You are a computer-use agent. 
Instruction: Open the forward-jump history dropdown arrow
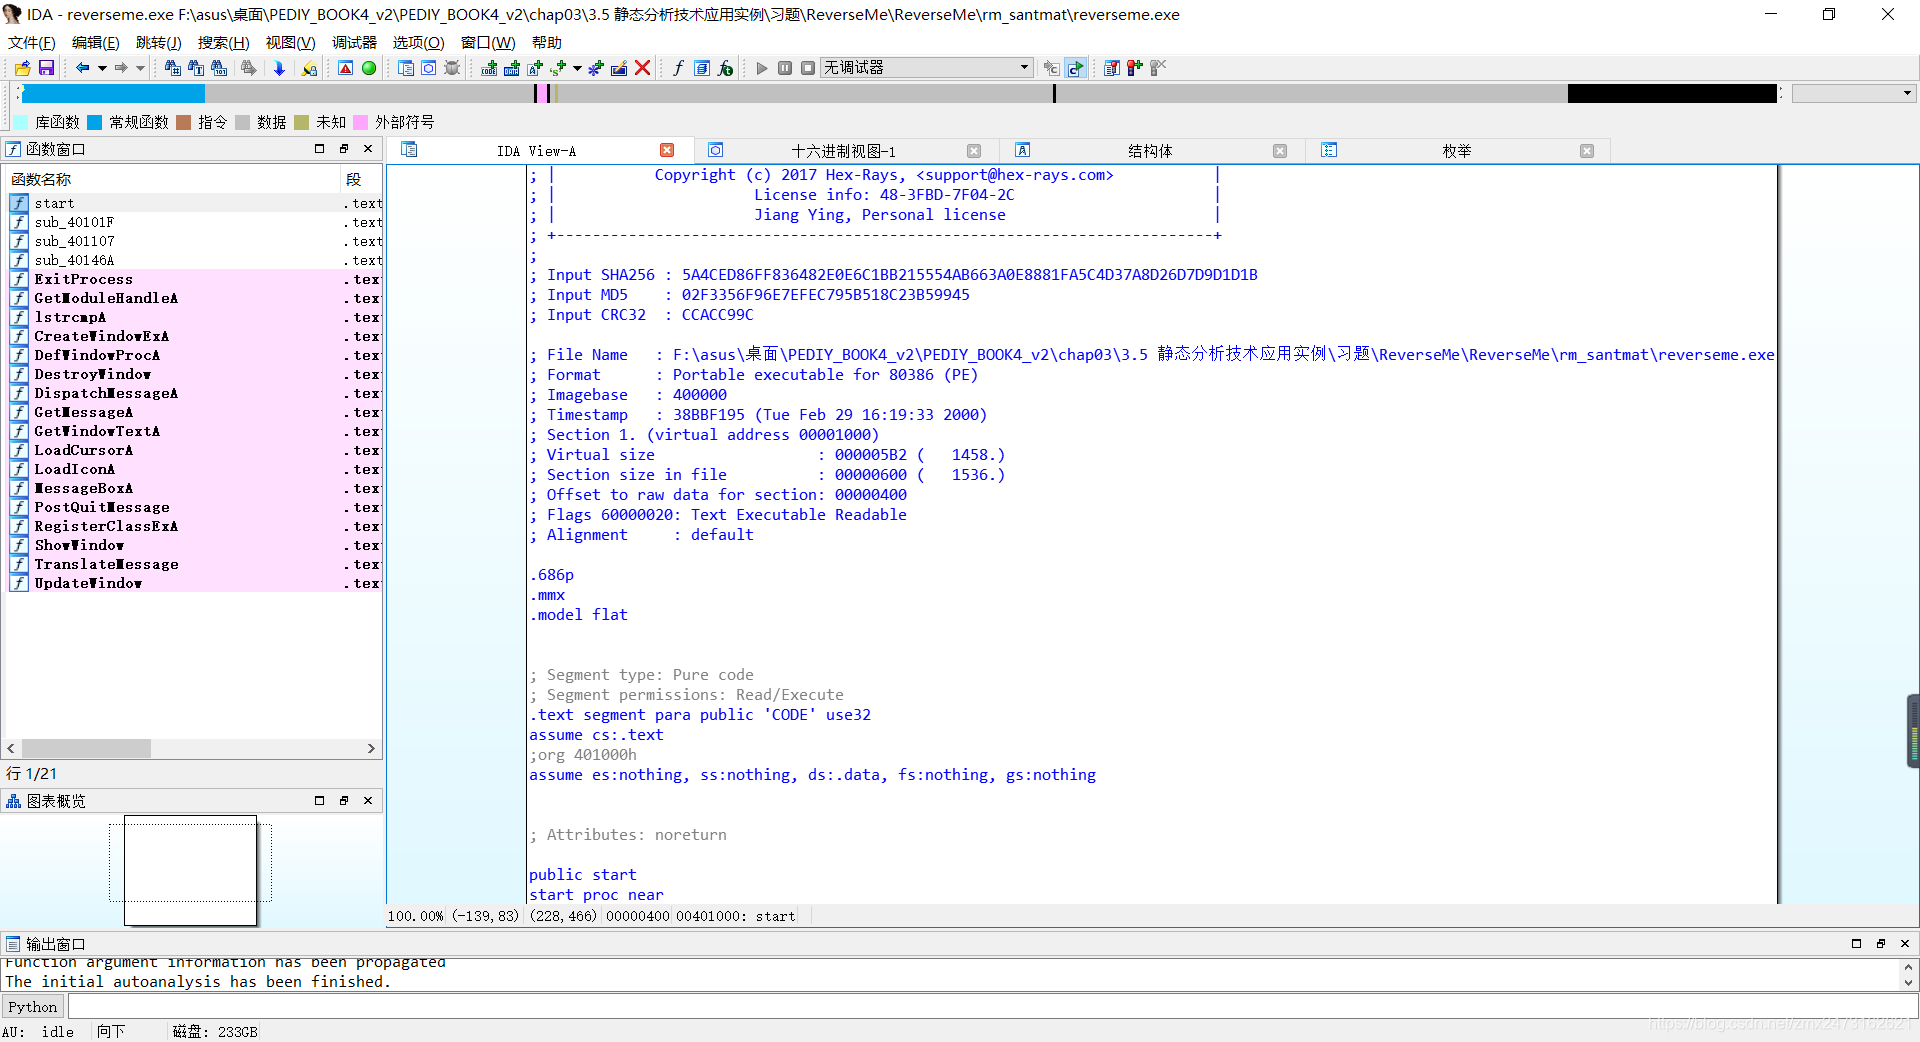click(140, 68)
